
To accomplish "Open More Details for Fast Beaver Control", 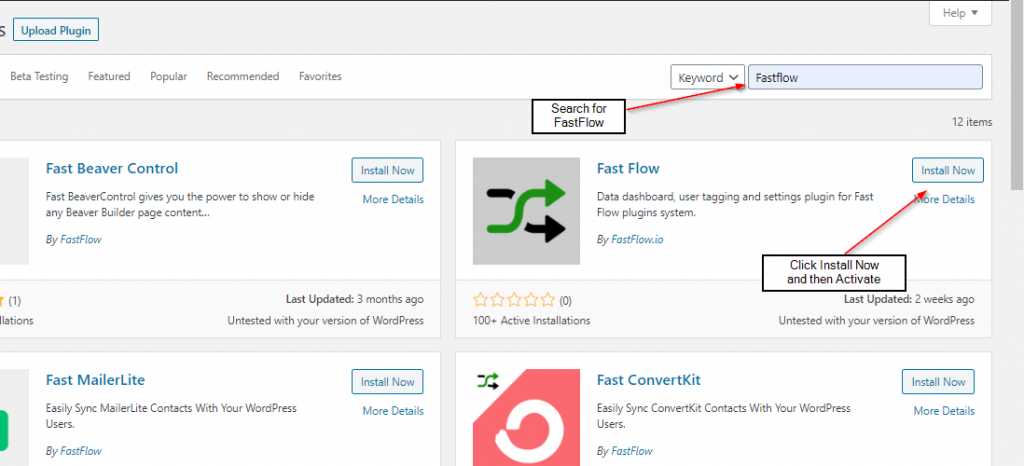I will pyautogui.click(x=393, y=199).
